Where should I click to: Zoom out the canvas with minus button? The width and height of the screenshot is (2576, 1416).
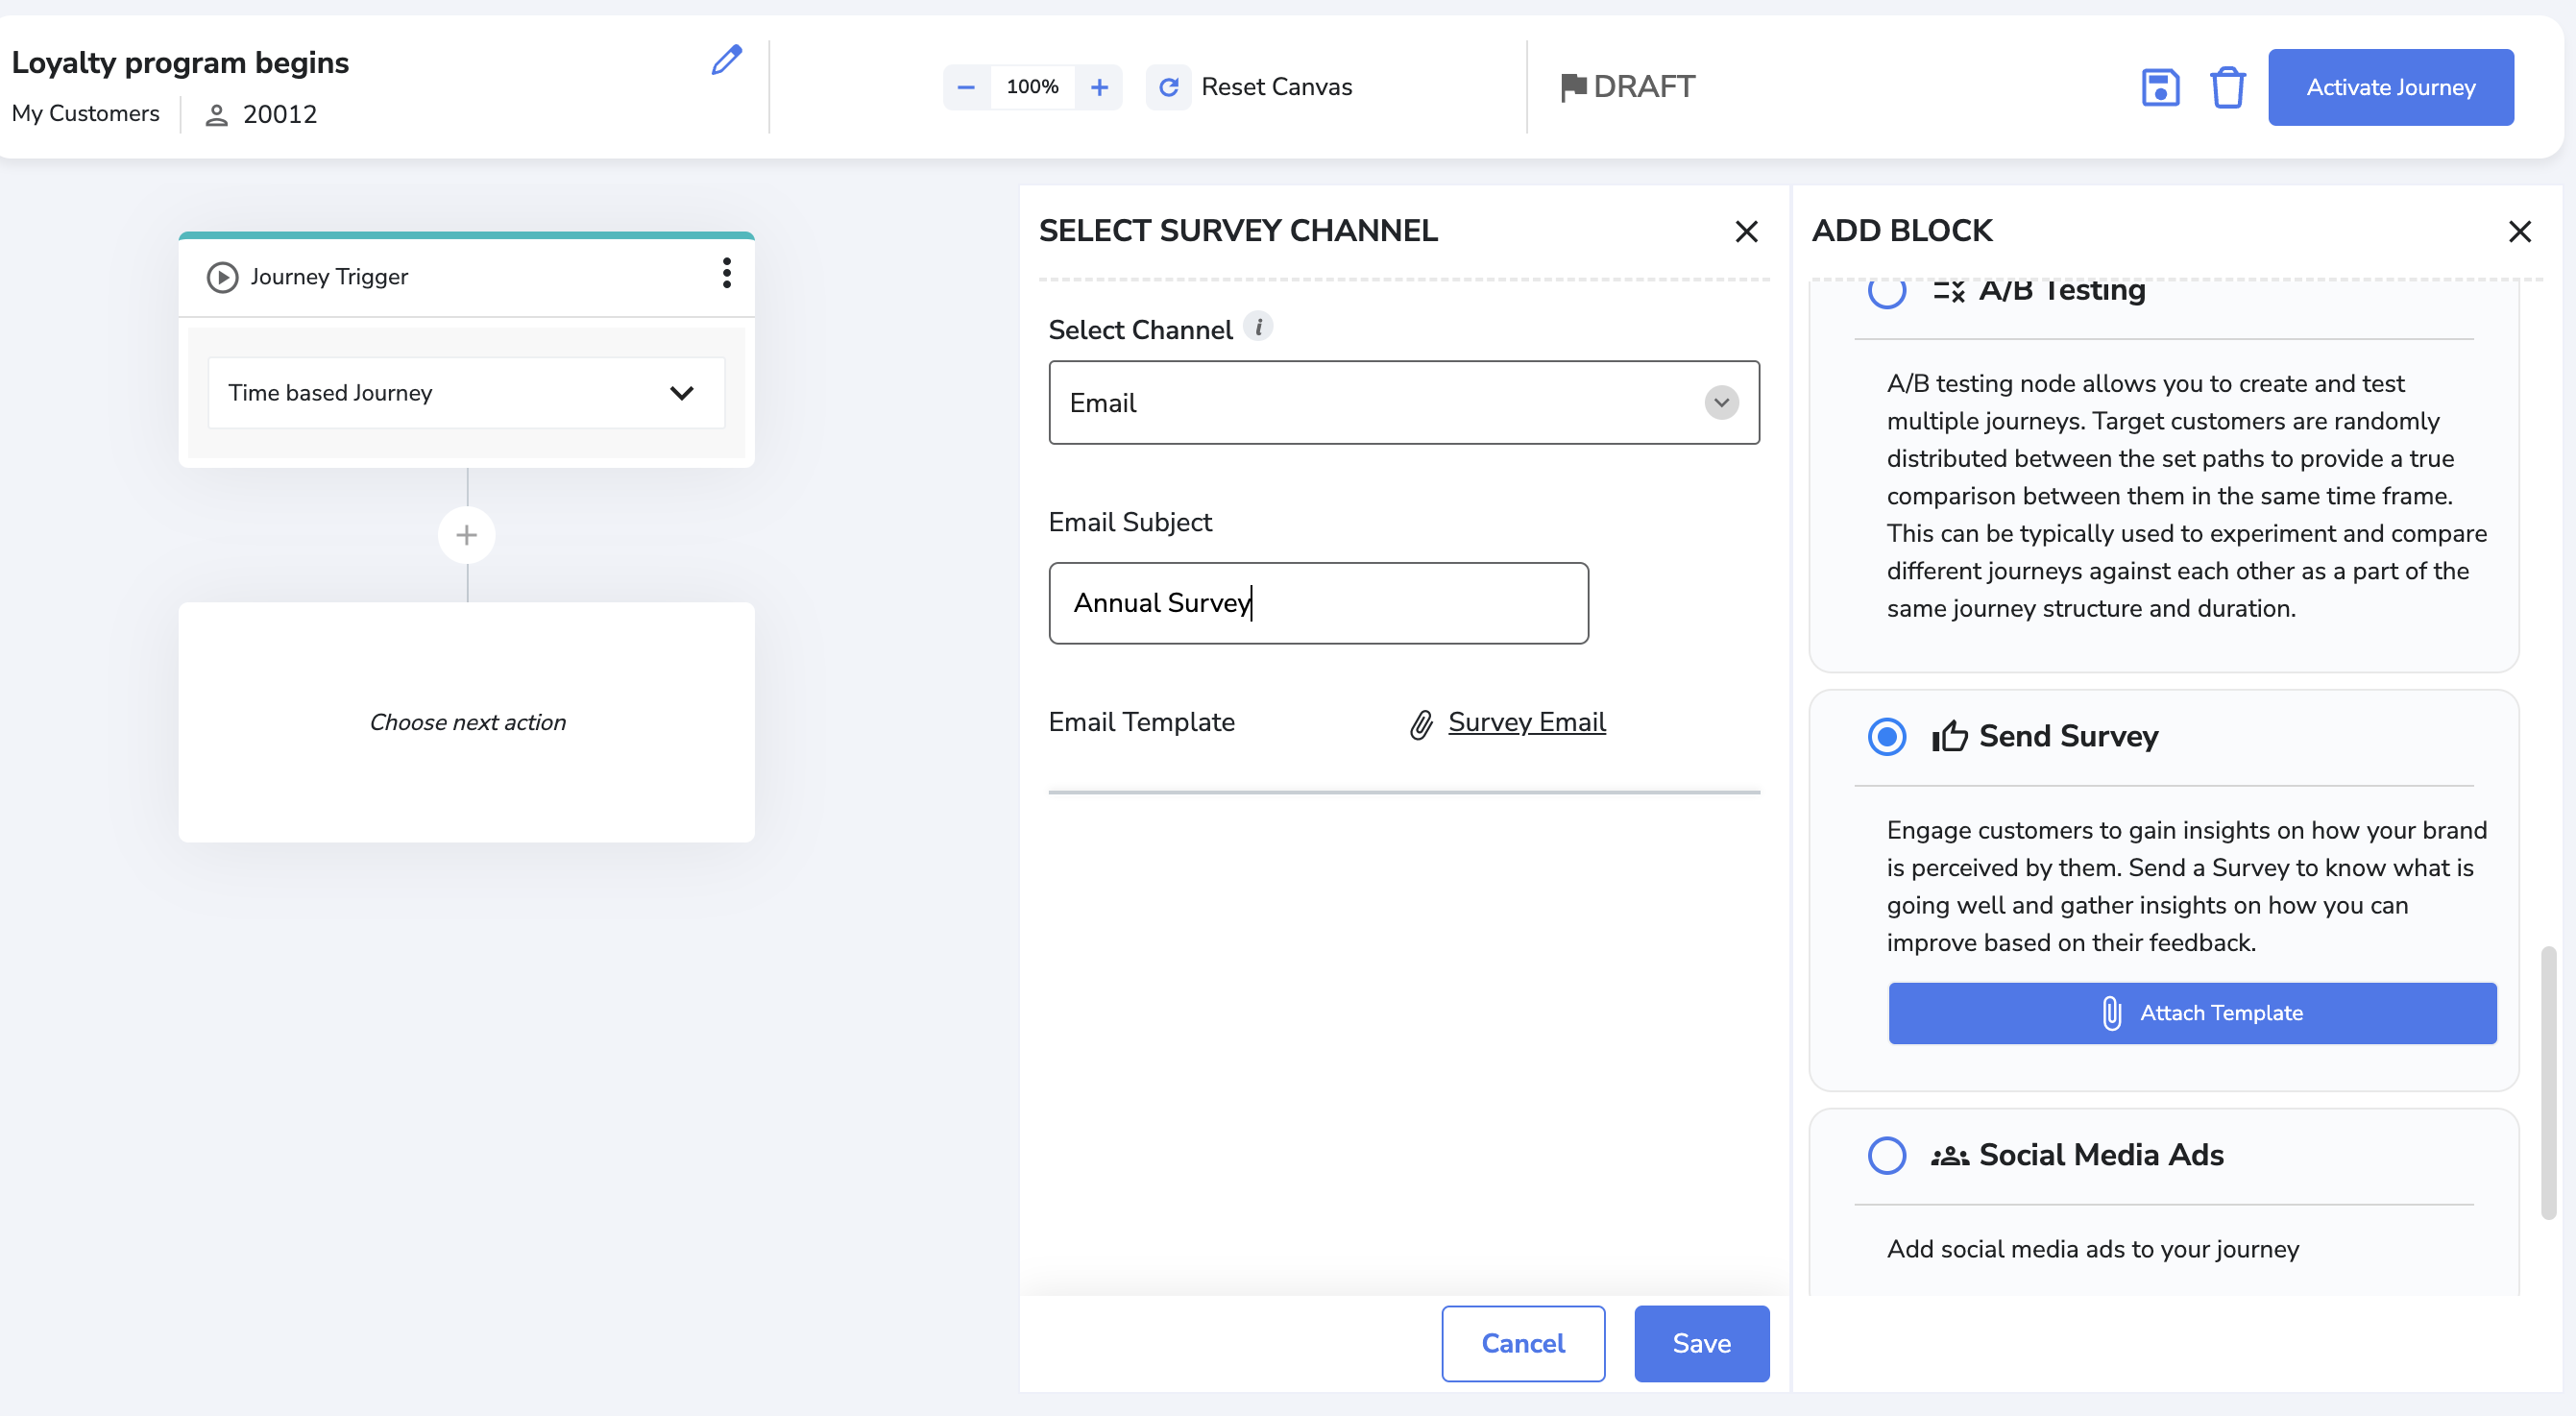click(x=966, y=87)
